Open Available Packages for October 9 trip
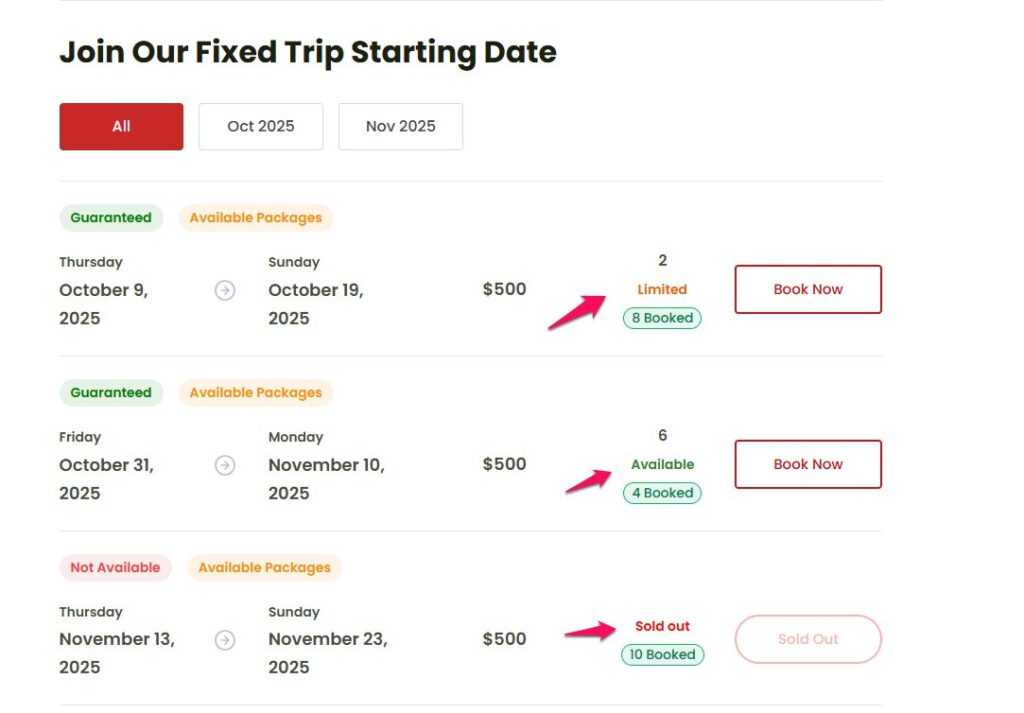Image resolution: width=1024 pixels, height=713 pixels. pyautogui.click(x=256, y=218)
